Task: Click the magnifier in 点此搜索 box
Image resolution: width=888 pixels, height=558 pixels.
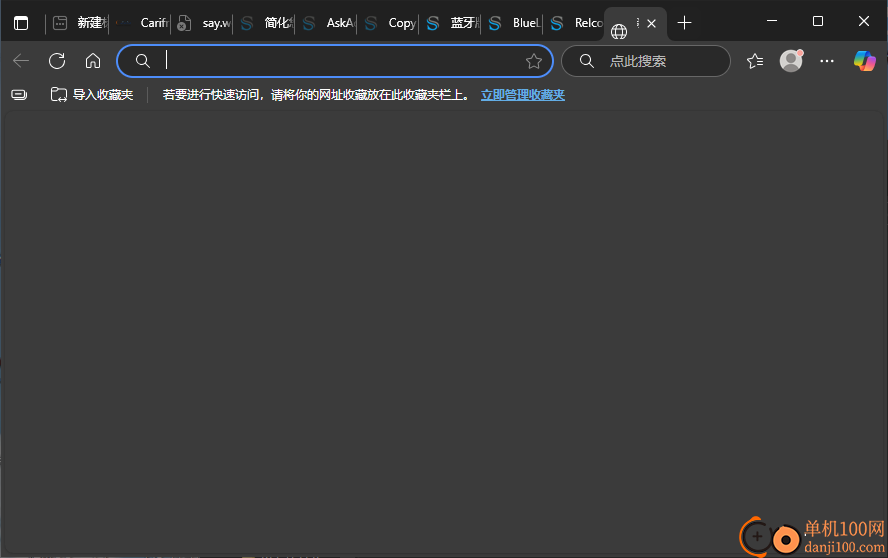Action: tap(587, 61)
